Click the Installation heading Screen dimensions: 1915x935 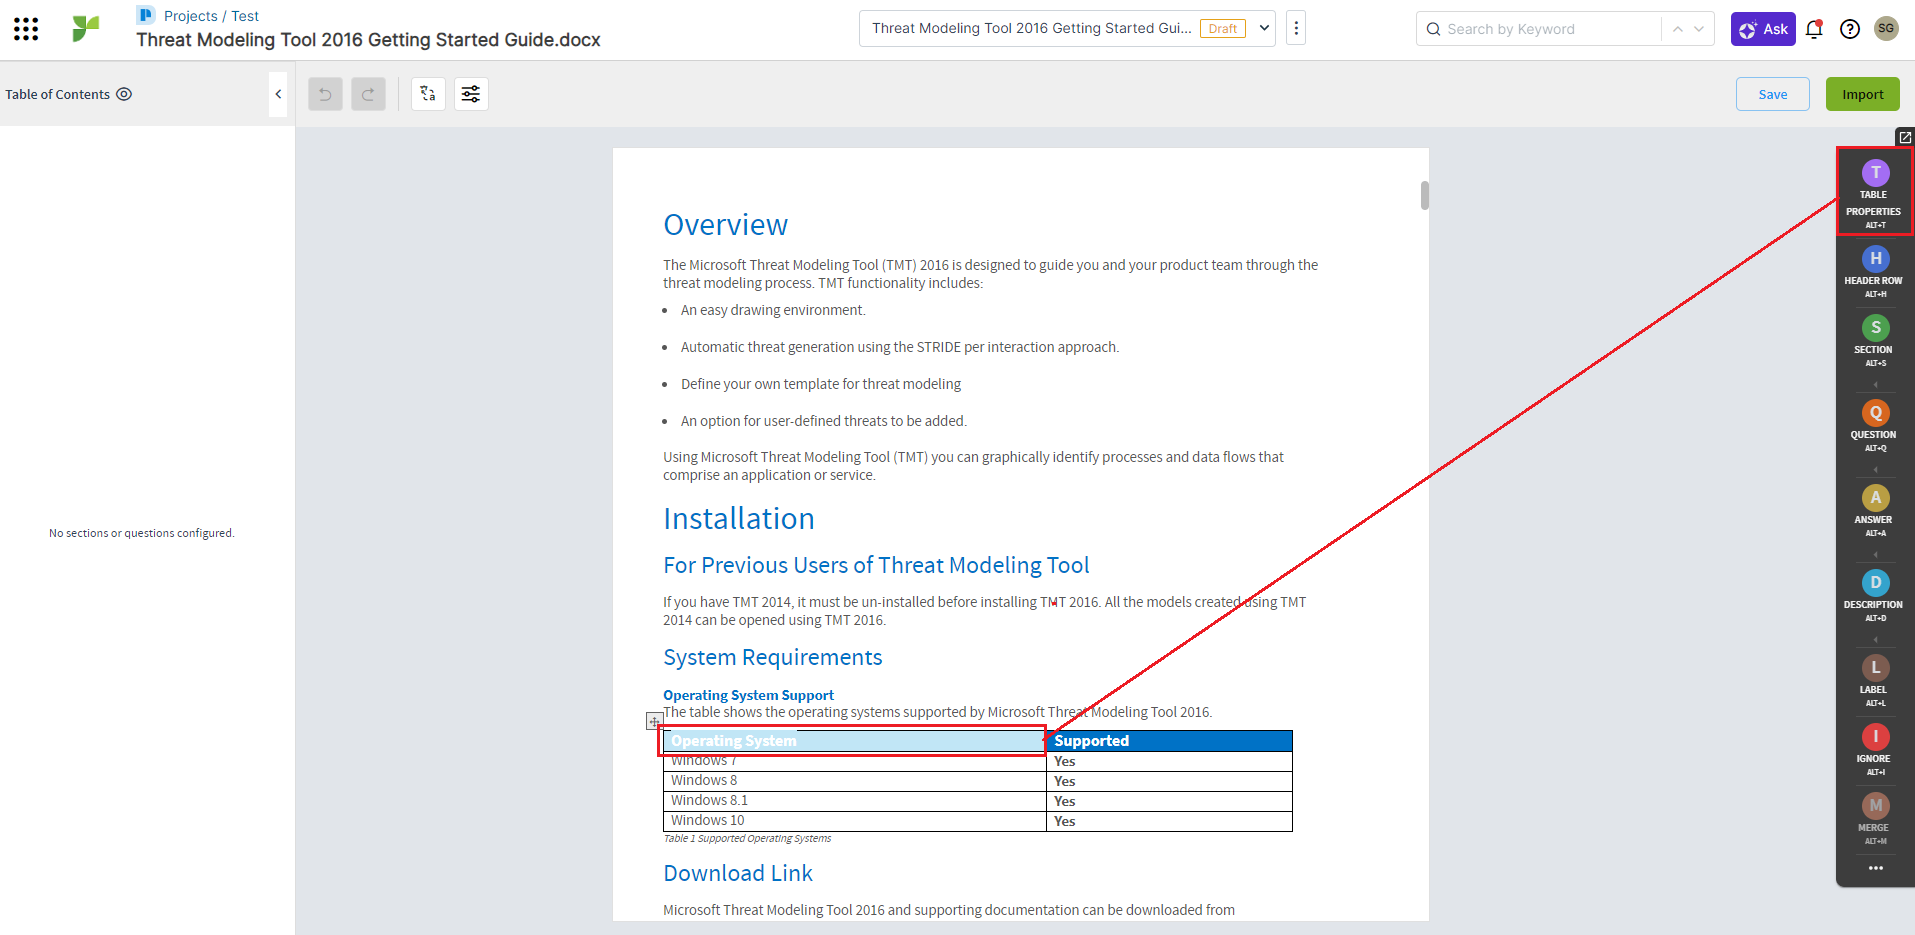coord(739,519)
